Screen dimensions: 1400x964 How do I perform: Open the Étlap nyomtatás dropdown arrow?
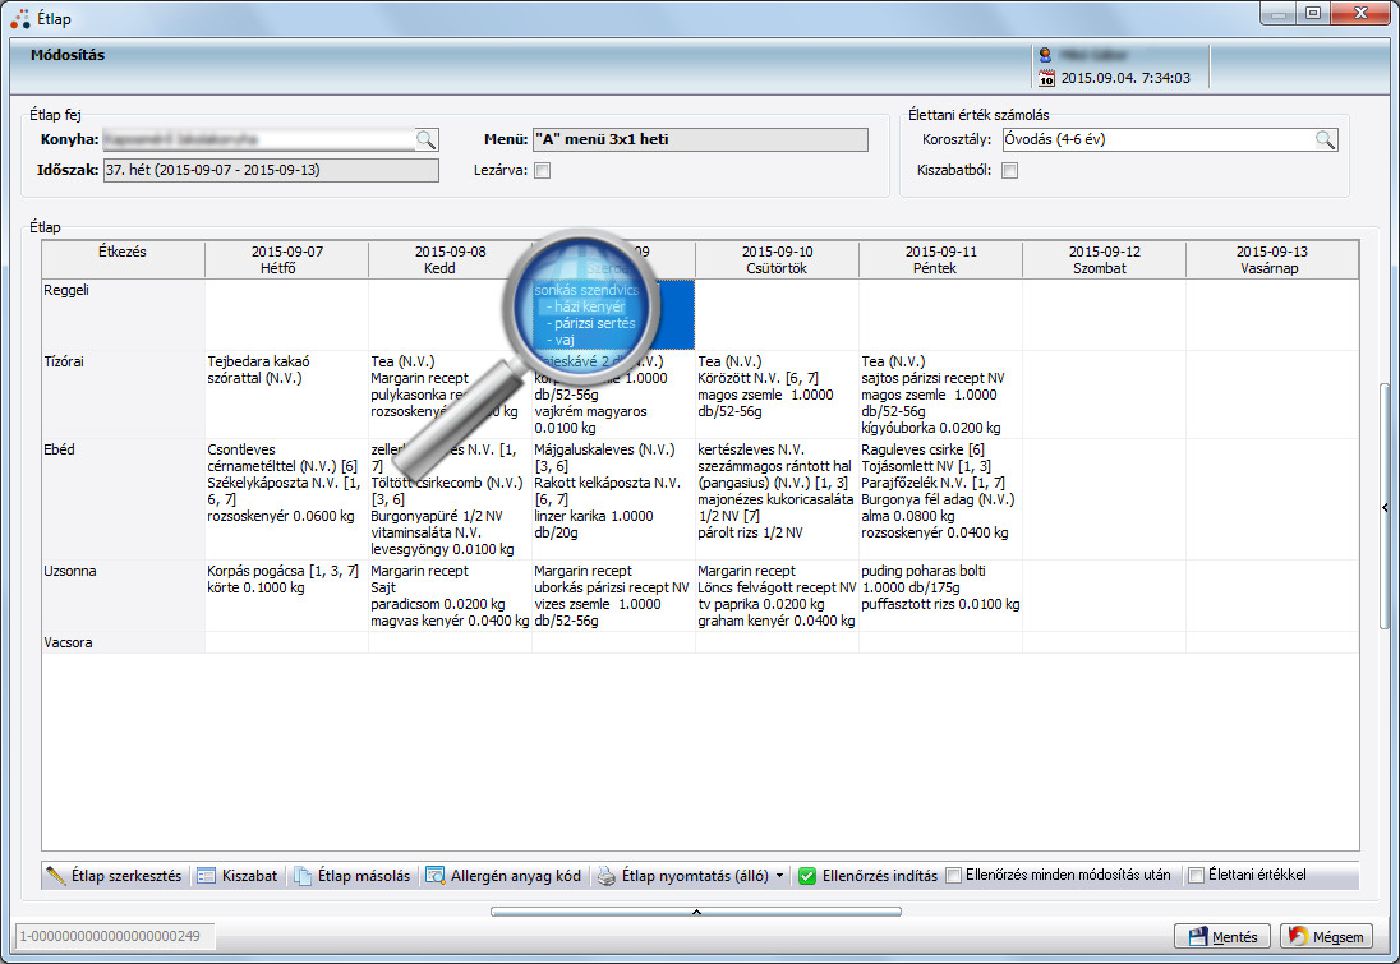tap(780, 876)
